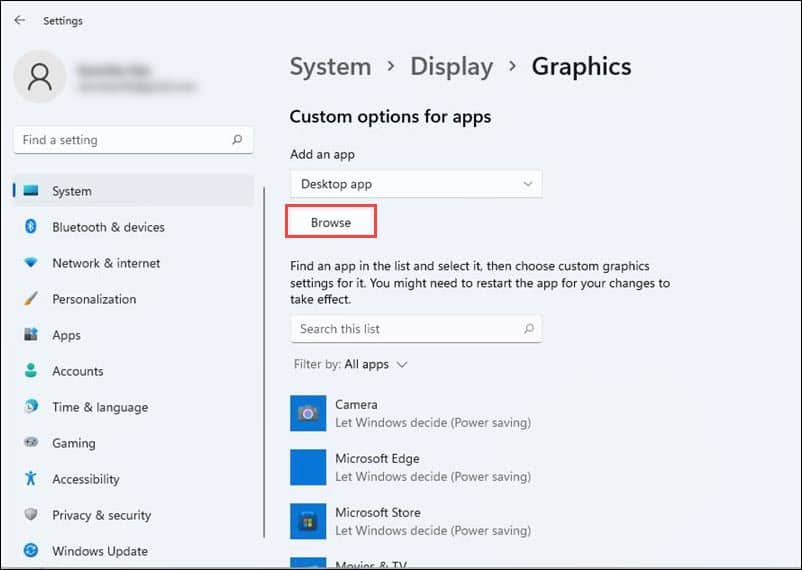Image resolution: width=802 pixels, height=570 pixels.
Task: Go to Display in the breadcrumb
Action: 451,67
